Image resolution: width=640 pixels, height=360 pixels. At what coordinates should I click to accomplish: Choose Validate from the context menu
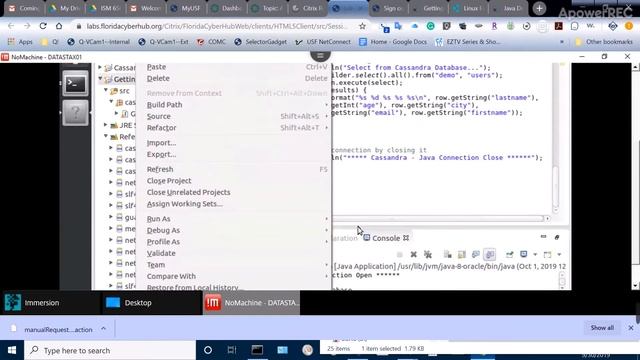click(x=234, y=253)
